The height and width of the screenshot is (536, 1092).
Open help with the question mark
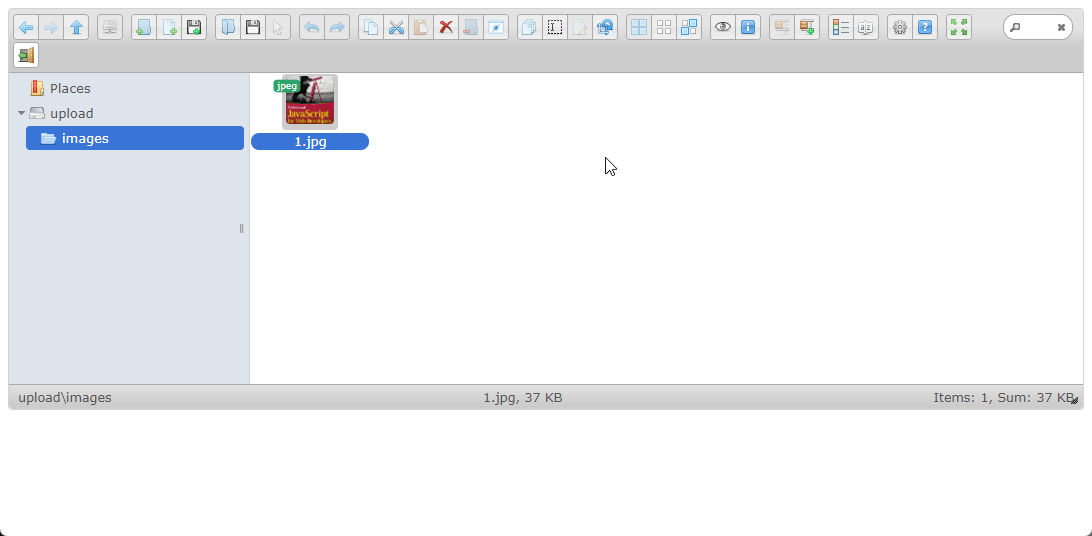click(925, 27)
